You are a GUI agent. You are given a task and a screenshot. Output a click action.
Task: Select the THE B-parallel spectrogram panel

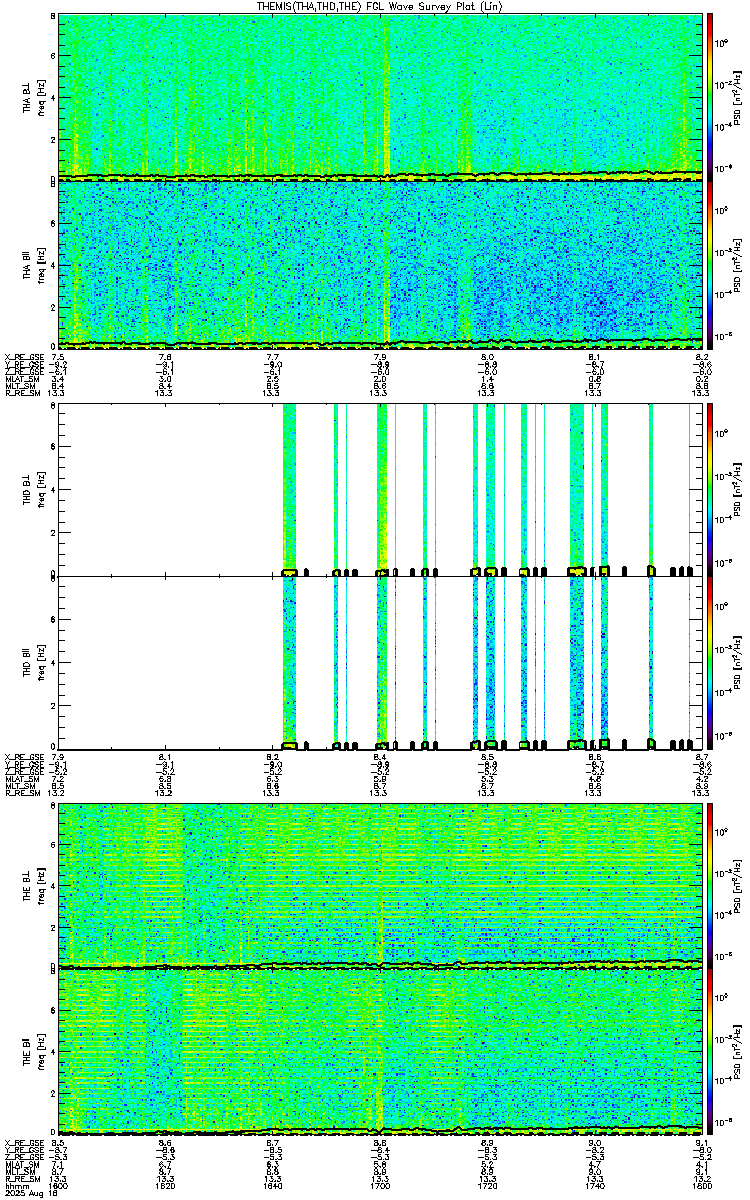coord(380,1051)
